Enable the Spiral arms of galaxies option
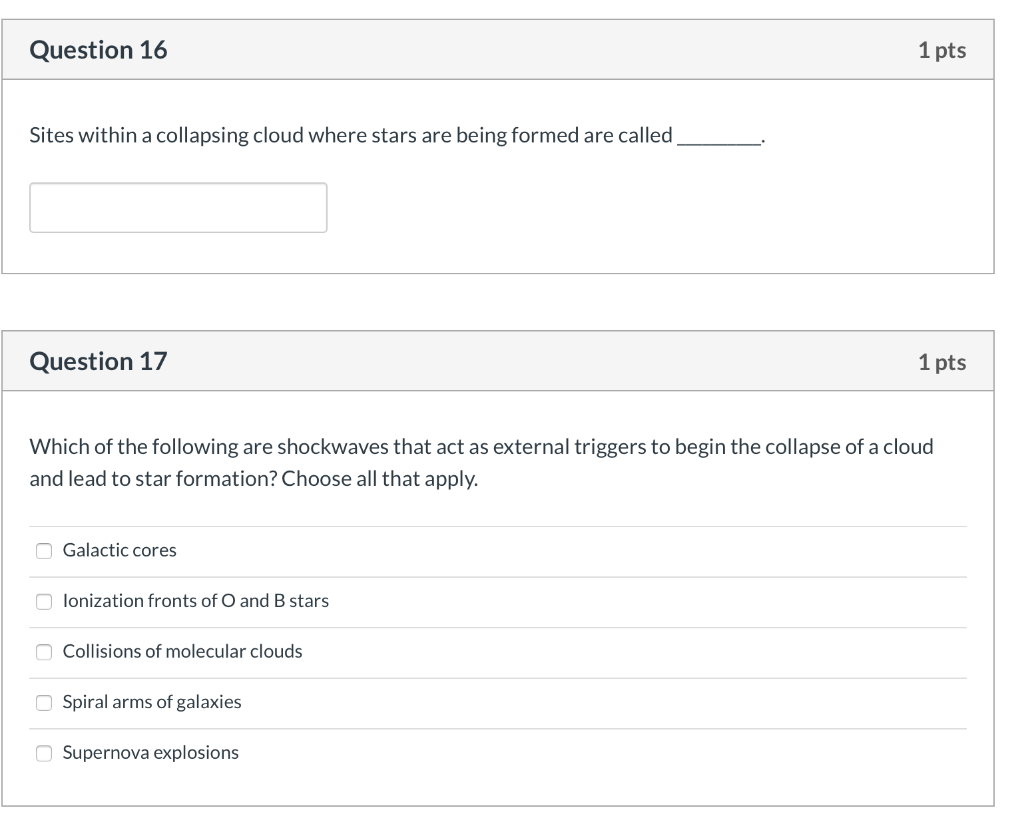The width and height of the screenshot is (1024, 832). click(44, 702)
